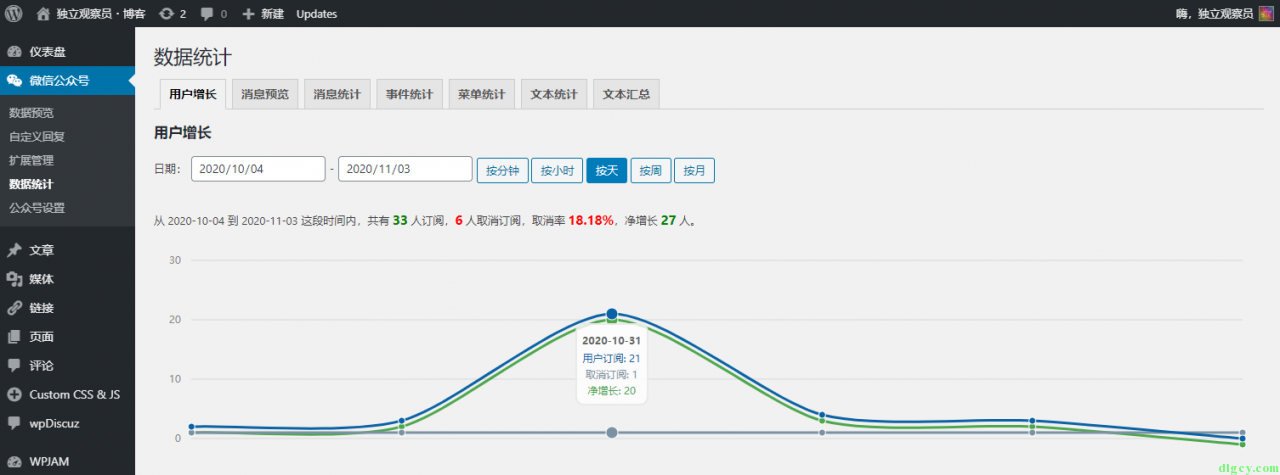1280x475 pixels.
Task: Click the start date field 2020/10/04
Action: click(258, 169)
